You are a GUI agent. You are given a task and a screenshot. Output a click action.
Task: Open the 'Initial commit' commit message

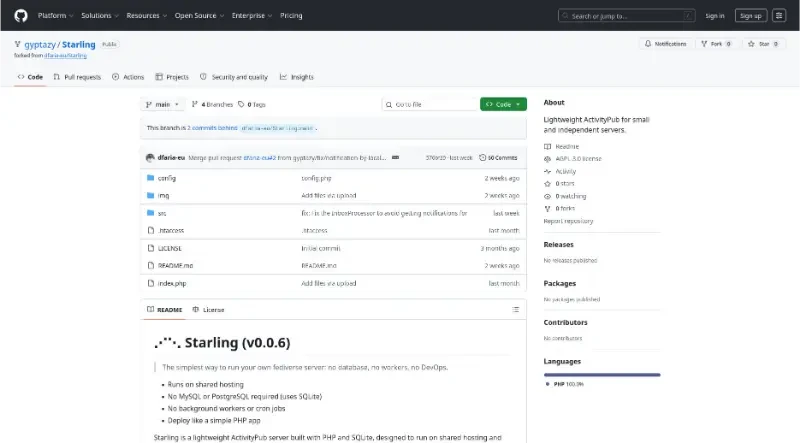pos(320,249)
